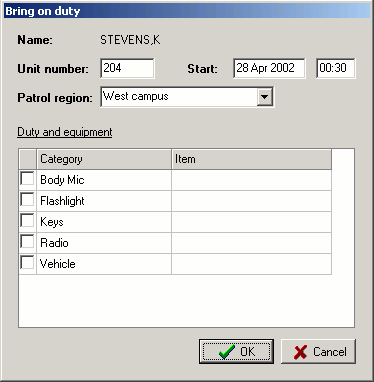Click the OK button
The width and height of the screenshot is (374, 382).
click(236, 351)
